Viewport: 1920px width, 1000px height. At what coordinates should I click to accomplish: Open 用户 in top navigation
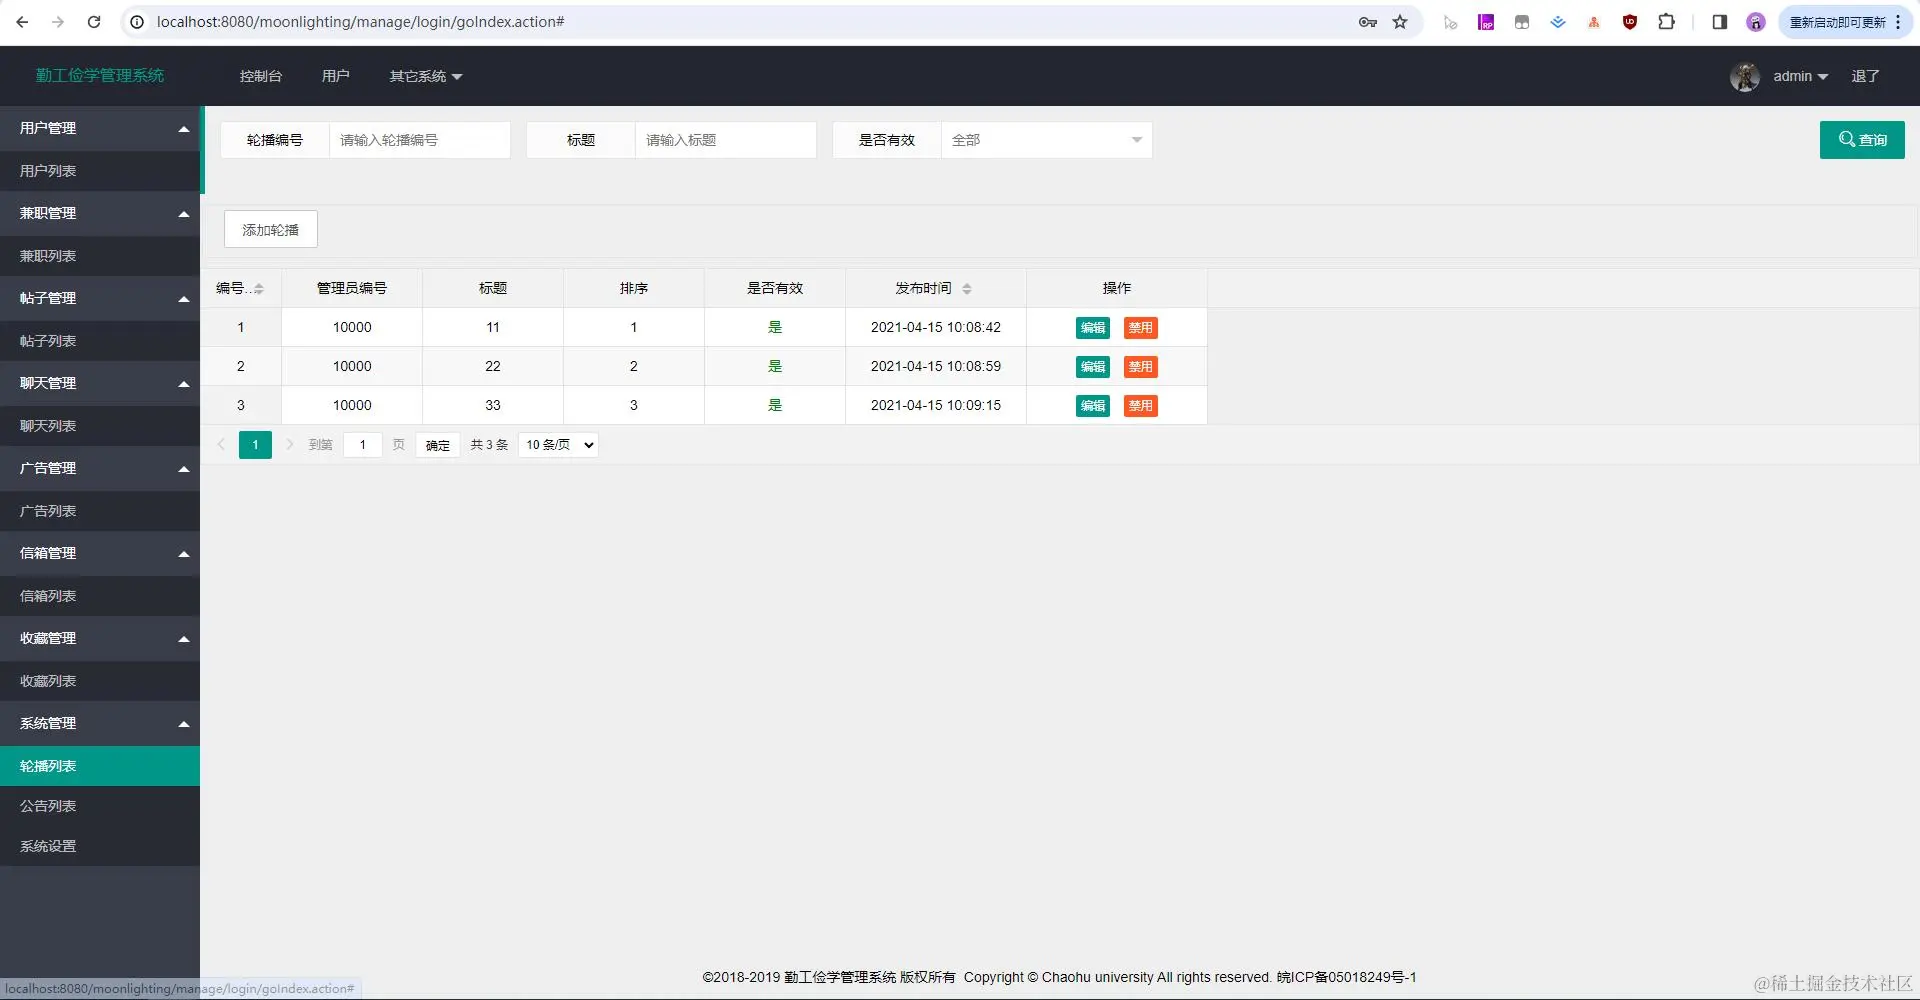click(336, 76)
